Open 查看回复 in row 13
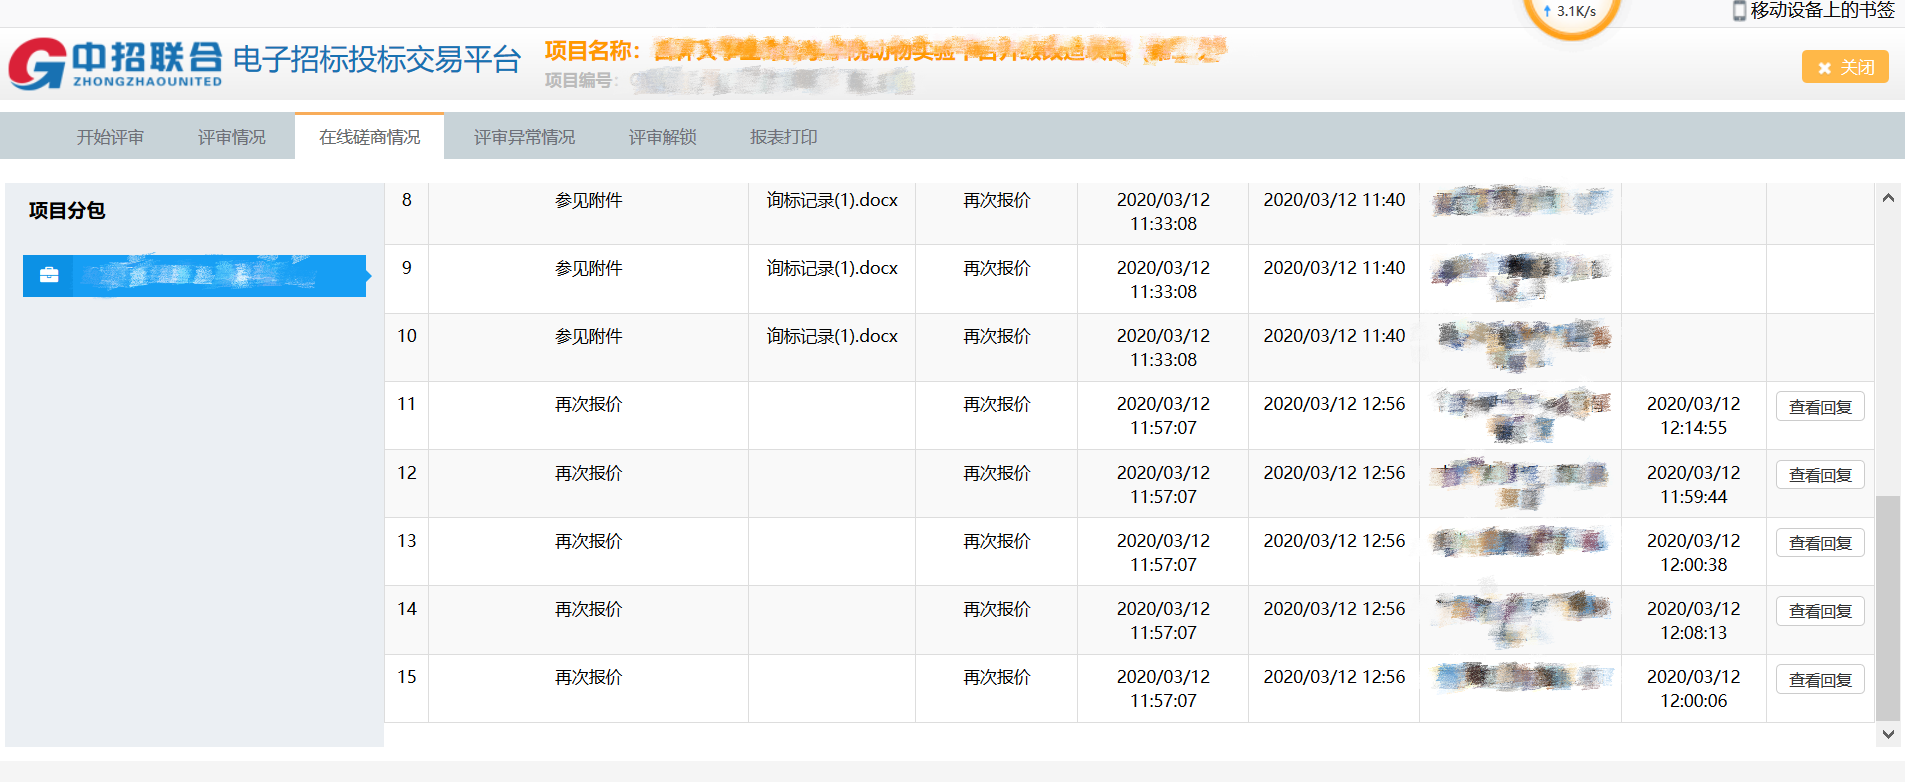 click(x=1819, y=543)
